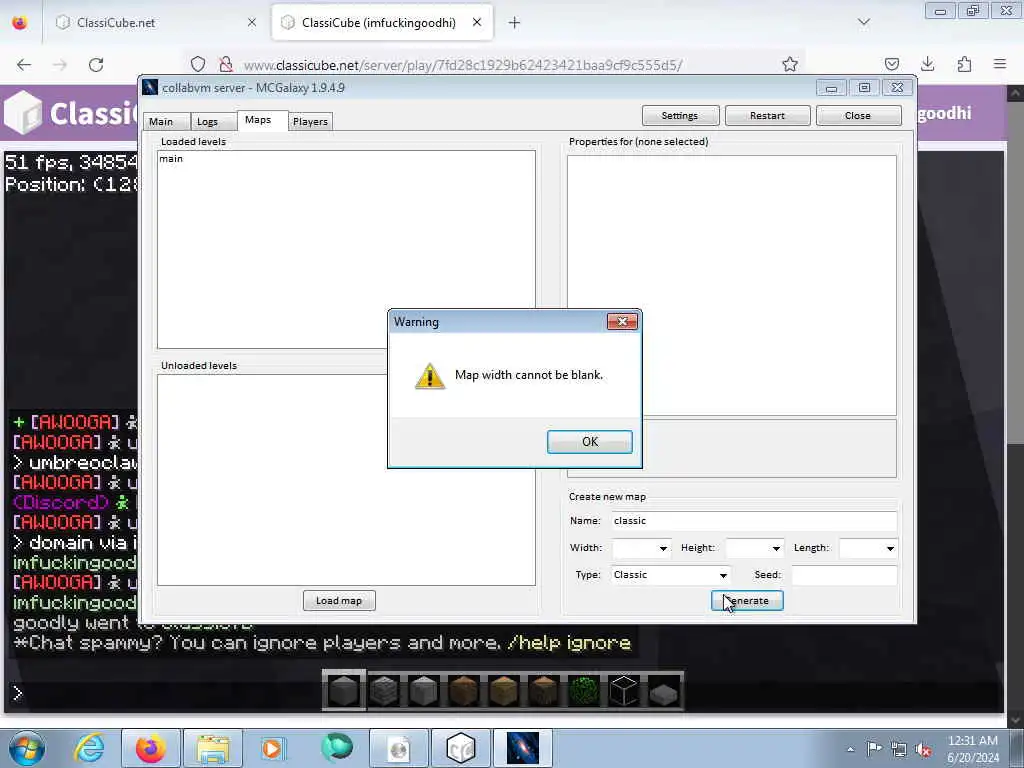This screenshot has height=768, width=1024.
Task: Close the ClassiCube (imfuckingoodhi) tab
Action: click(477, 23)
